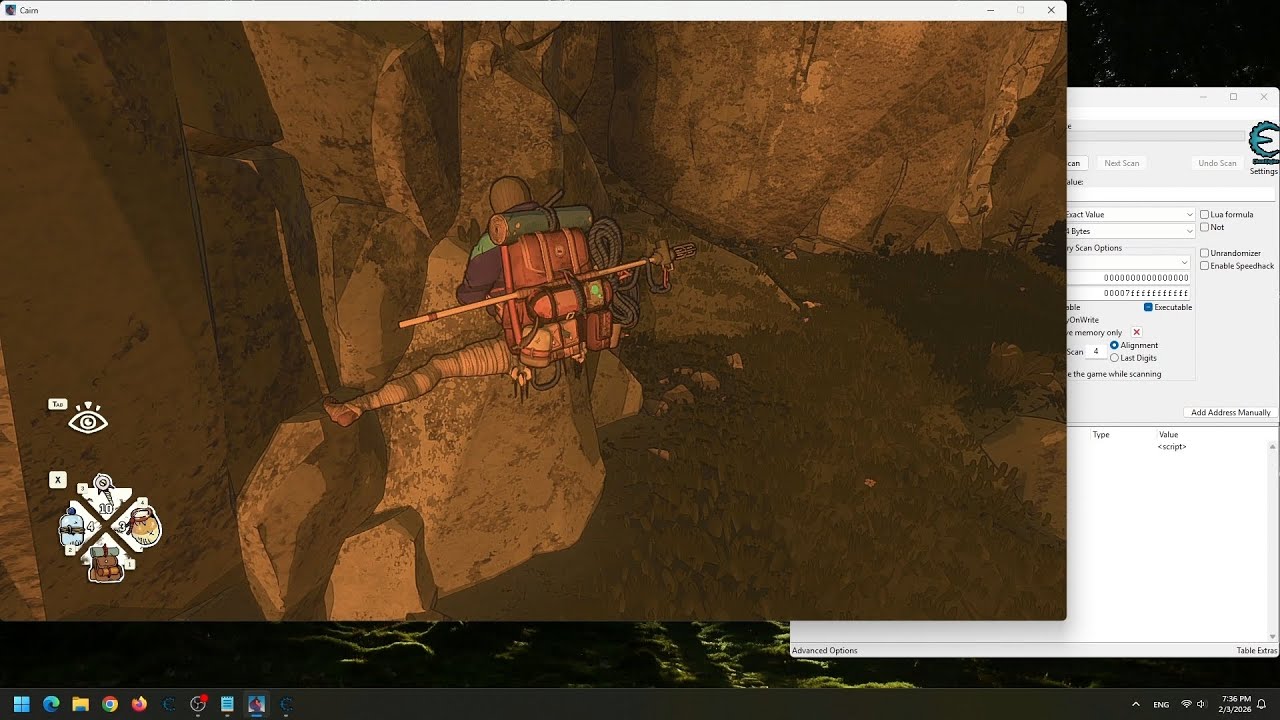Toggle the Executable checkbox
This screenshot has height=720, width=1280.
[x=1148, y=307]
